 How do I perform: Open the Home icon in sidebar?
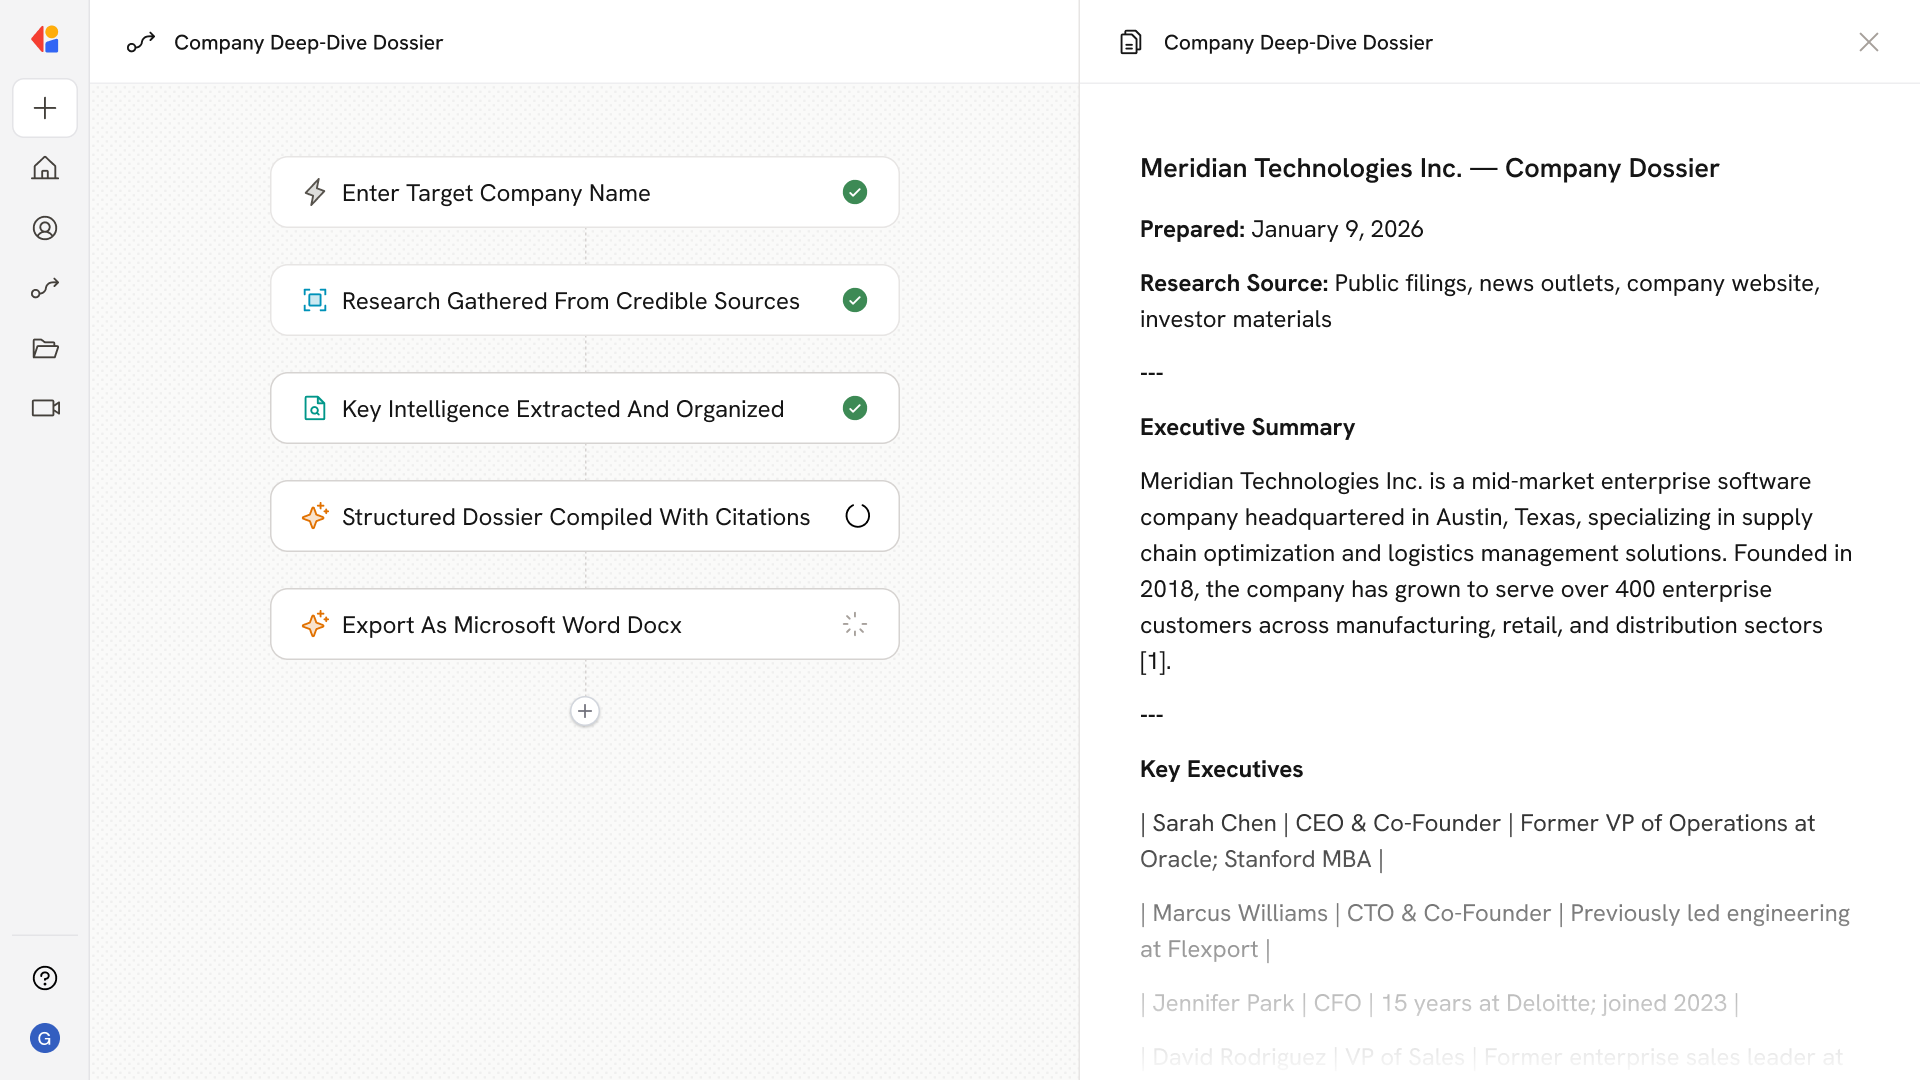(x=45, y=168)
